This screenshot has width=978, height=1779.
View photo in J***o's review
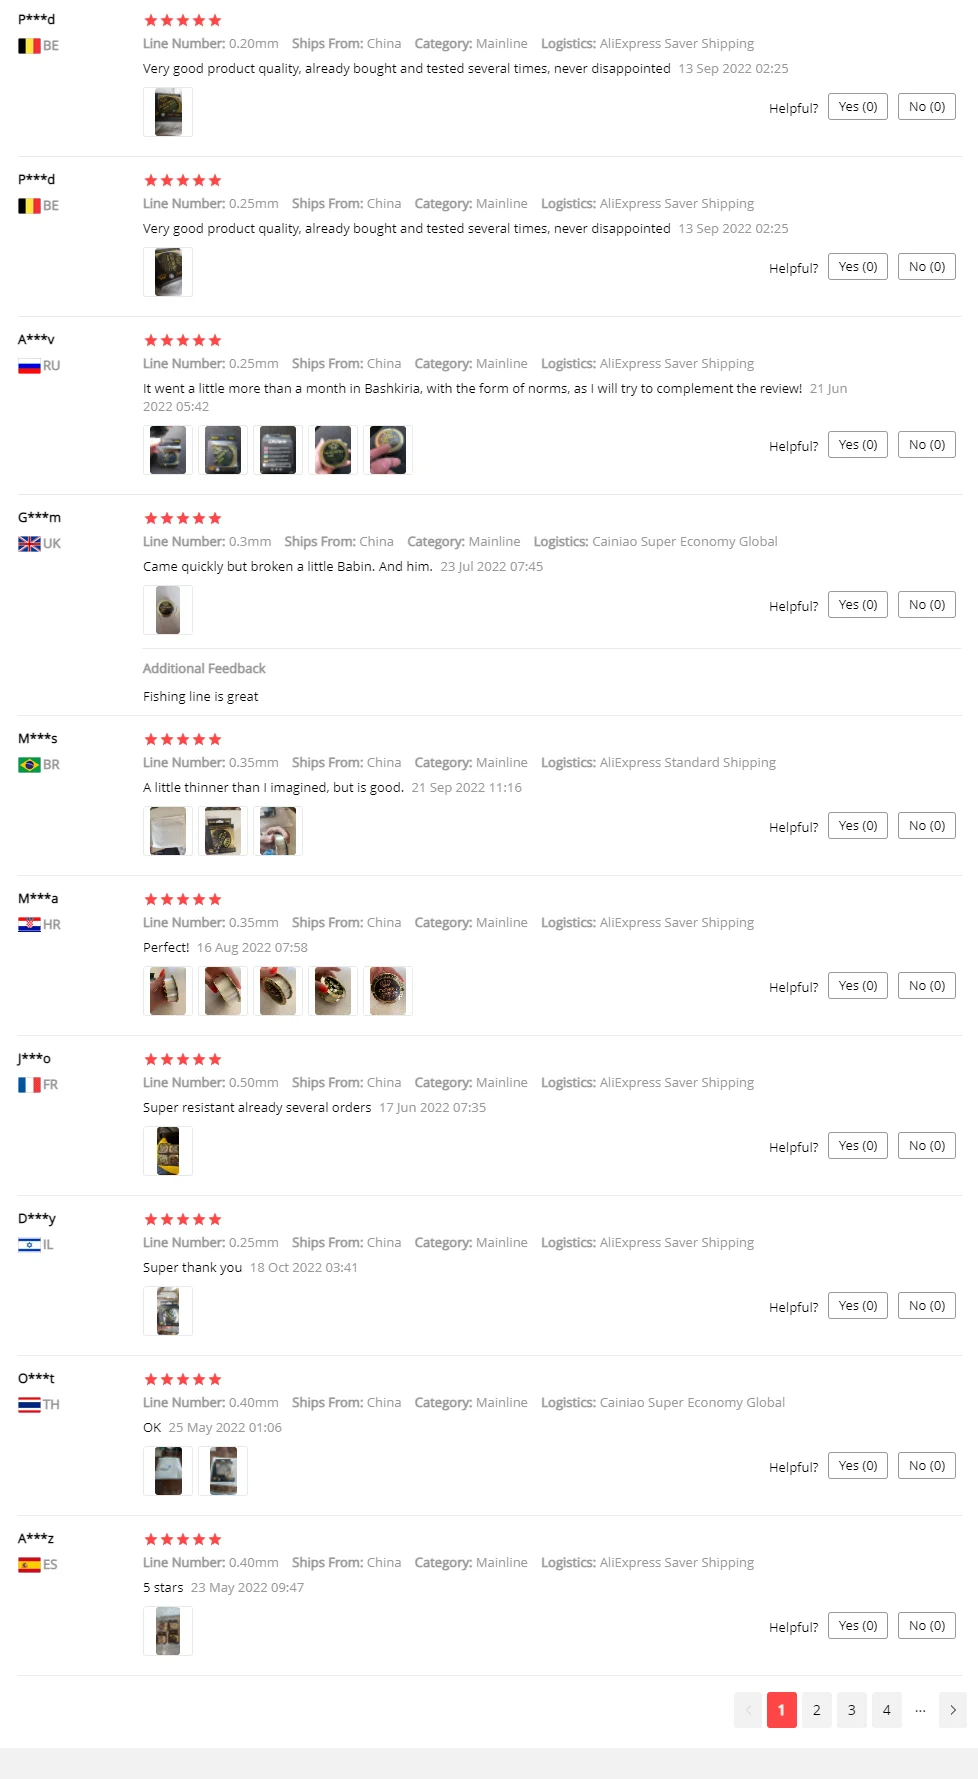click(168, 1151)
